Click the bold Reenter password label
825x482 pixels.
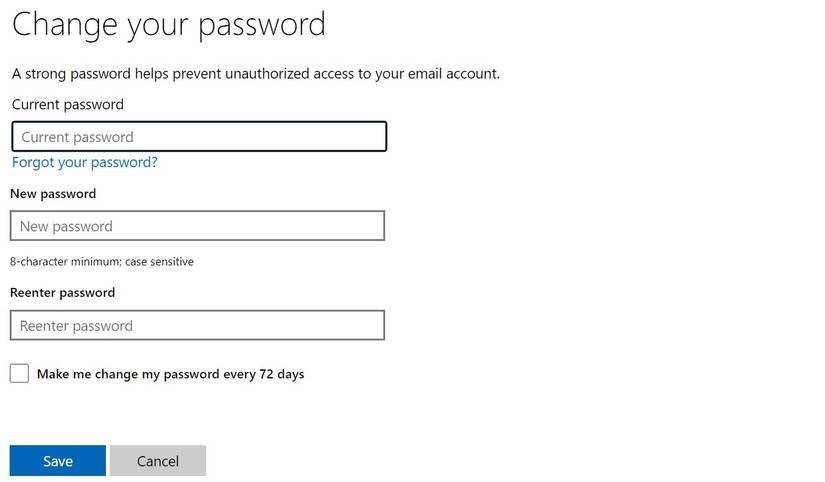tap(63, 293)
